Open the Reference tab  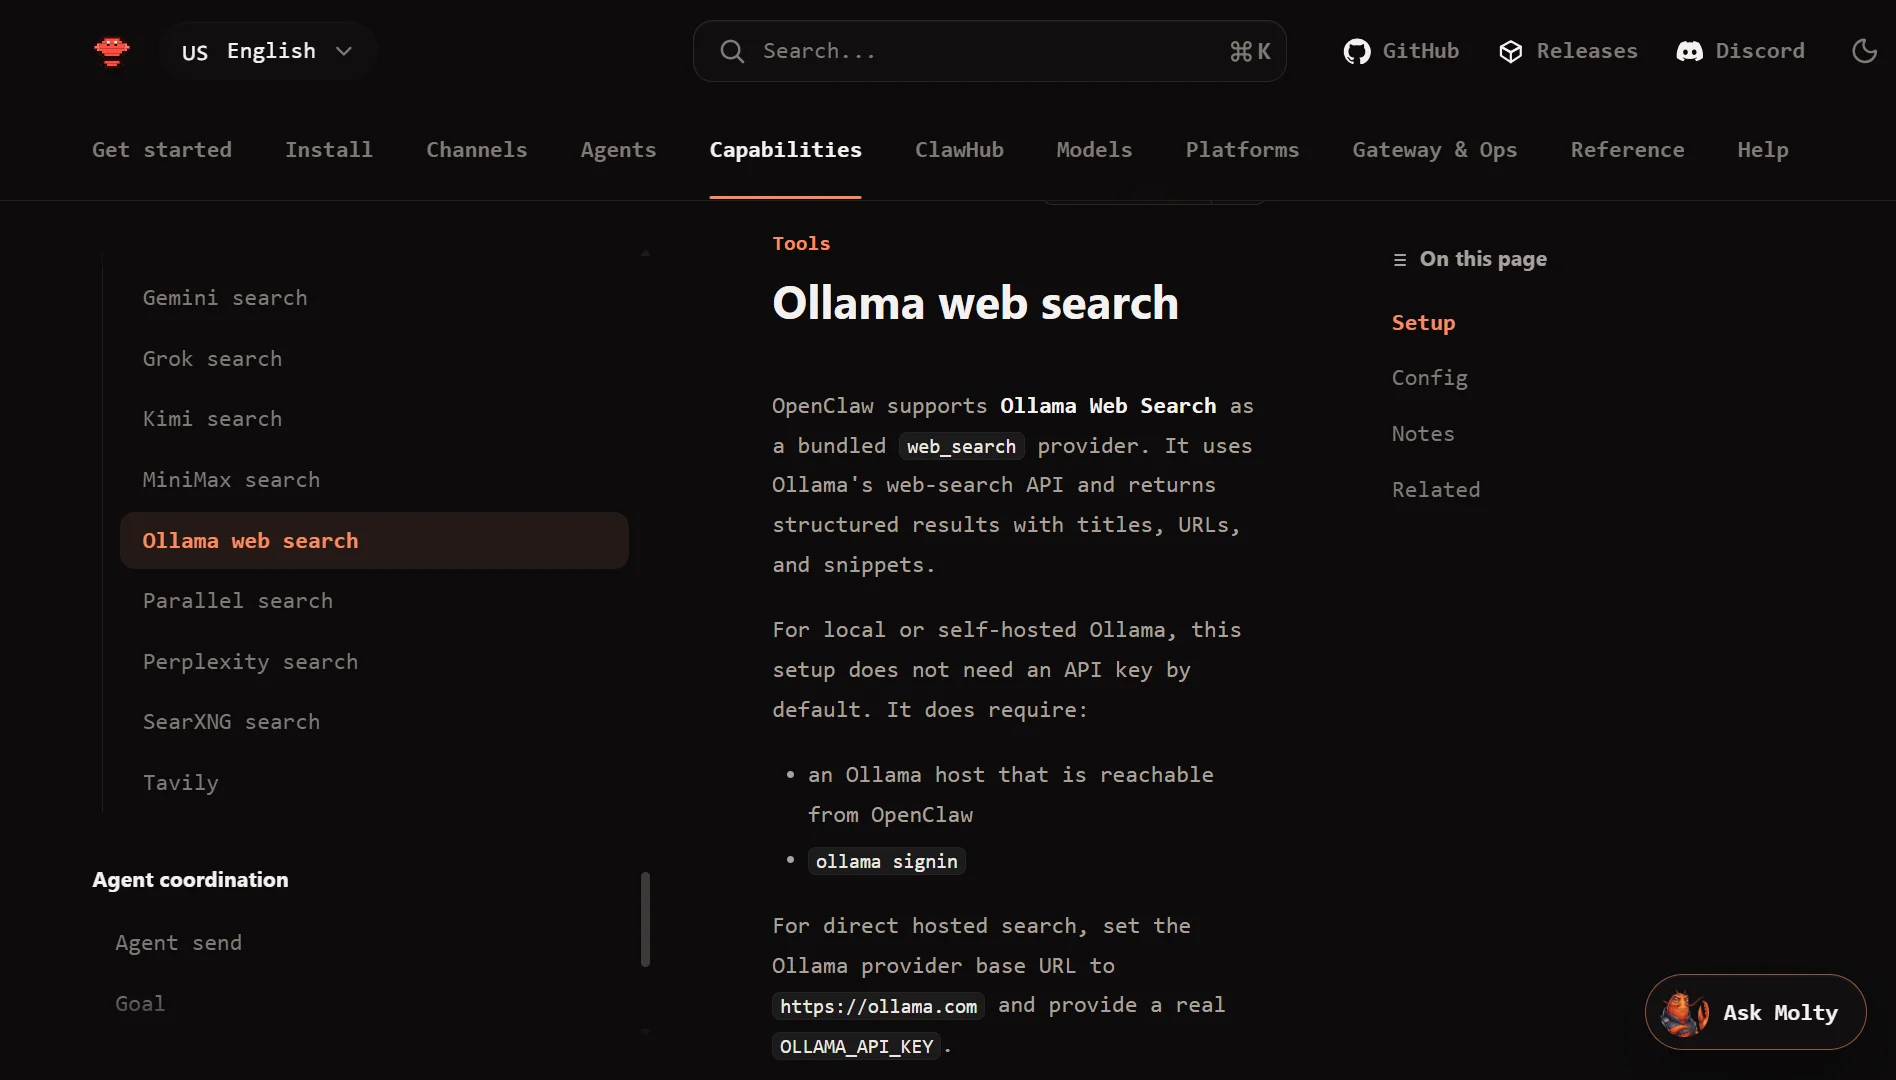[x=1627, y=150]
